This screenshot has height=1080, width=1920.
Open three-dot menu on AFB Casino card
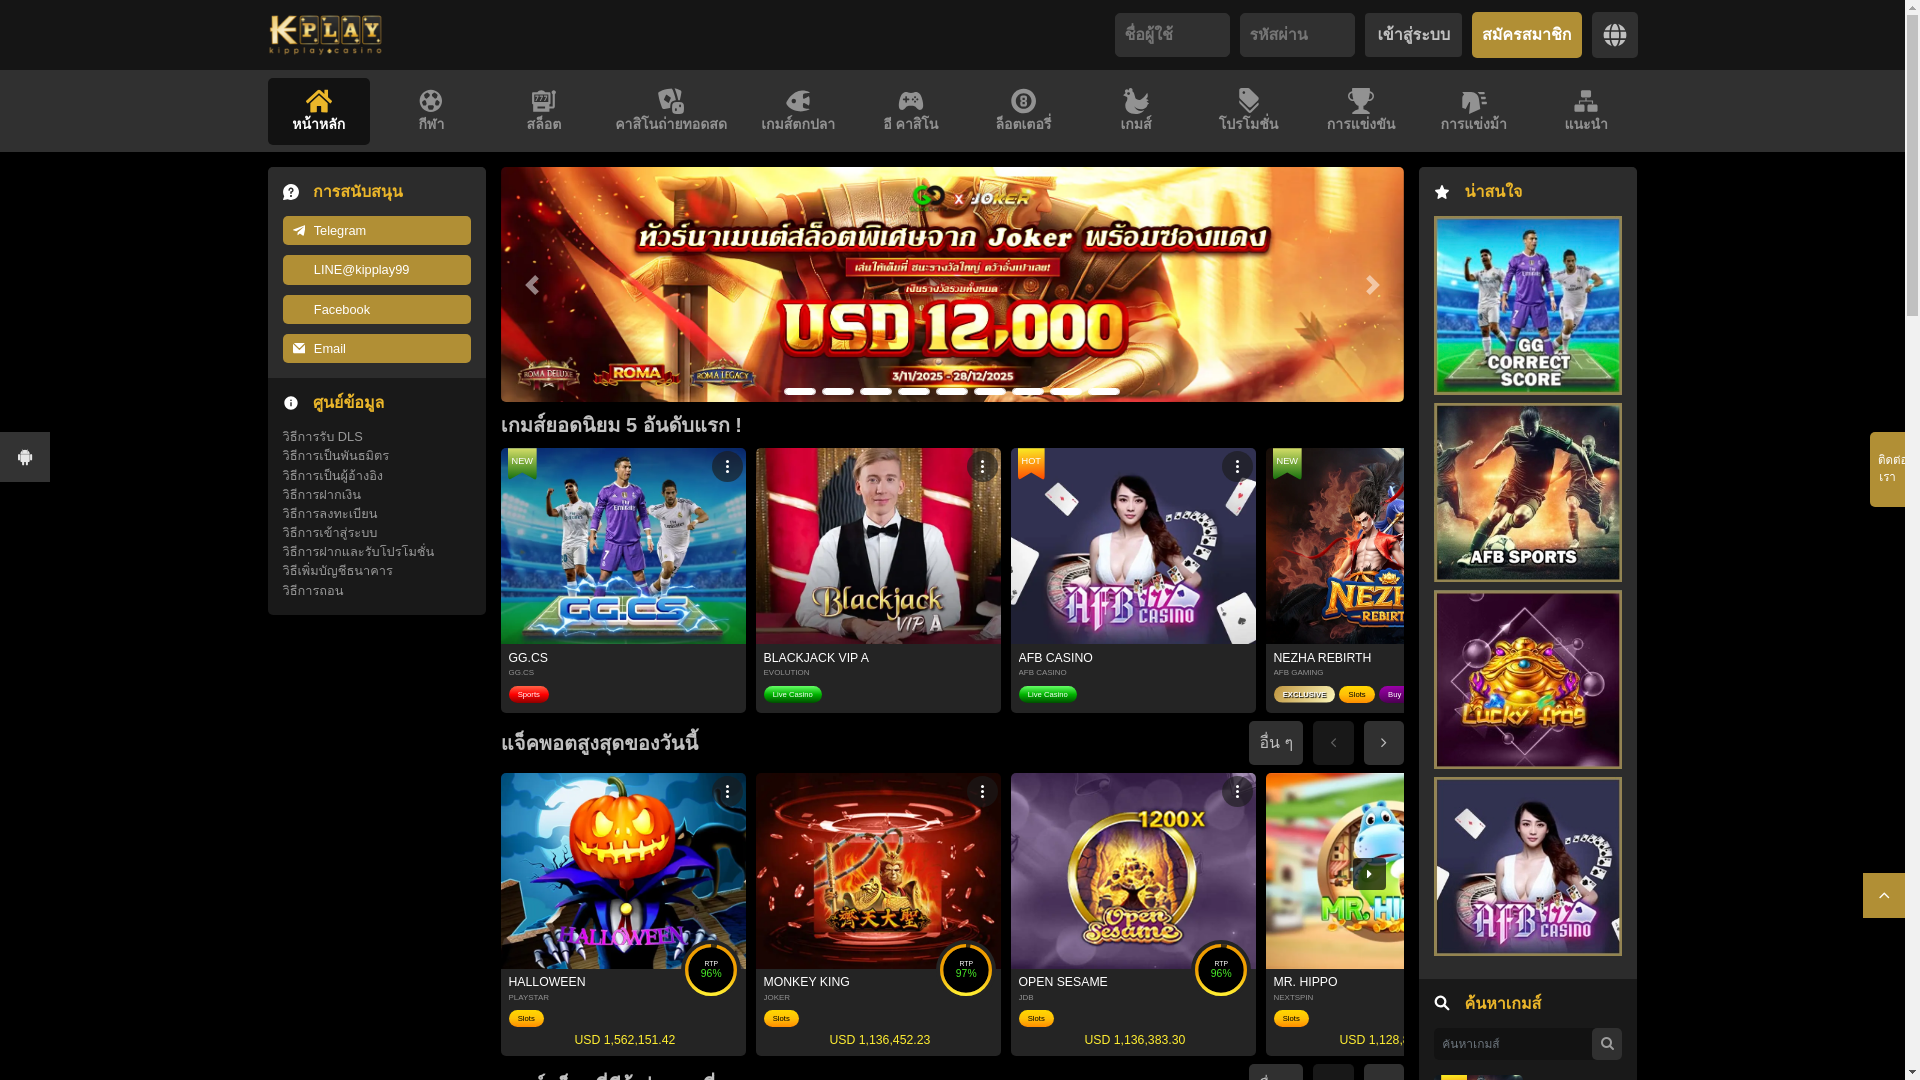pyautogui.click(x=1237, y=467)
